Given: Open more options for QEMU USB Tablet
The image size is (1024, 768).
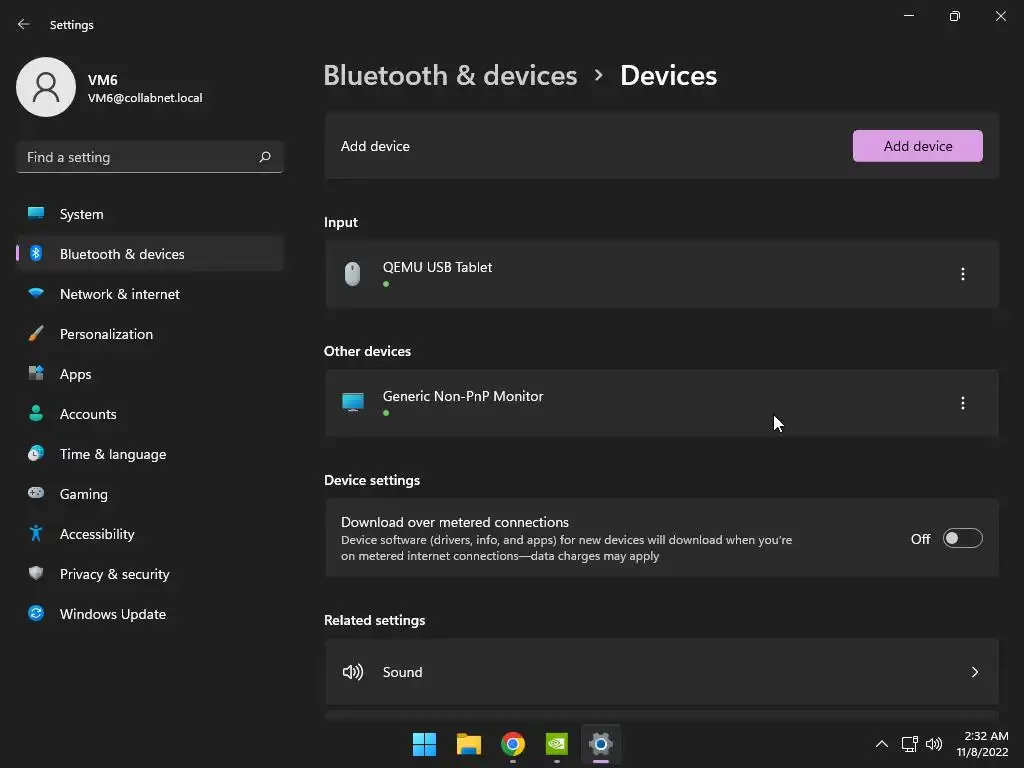Looking at the screenshot, I should click(963, 274).
